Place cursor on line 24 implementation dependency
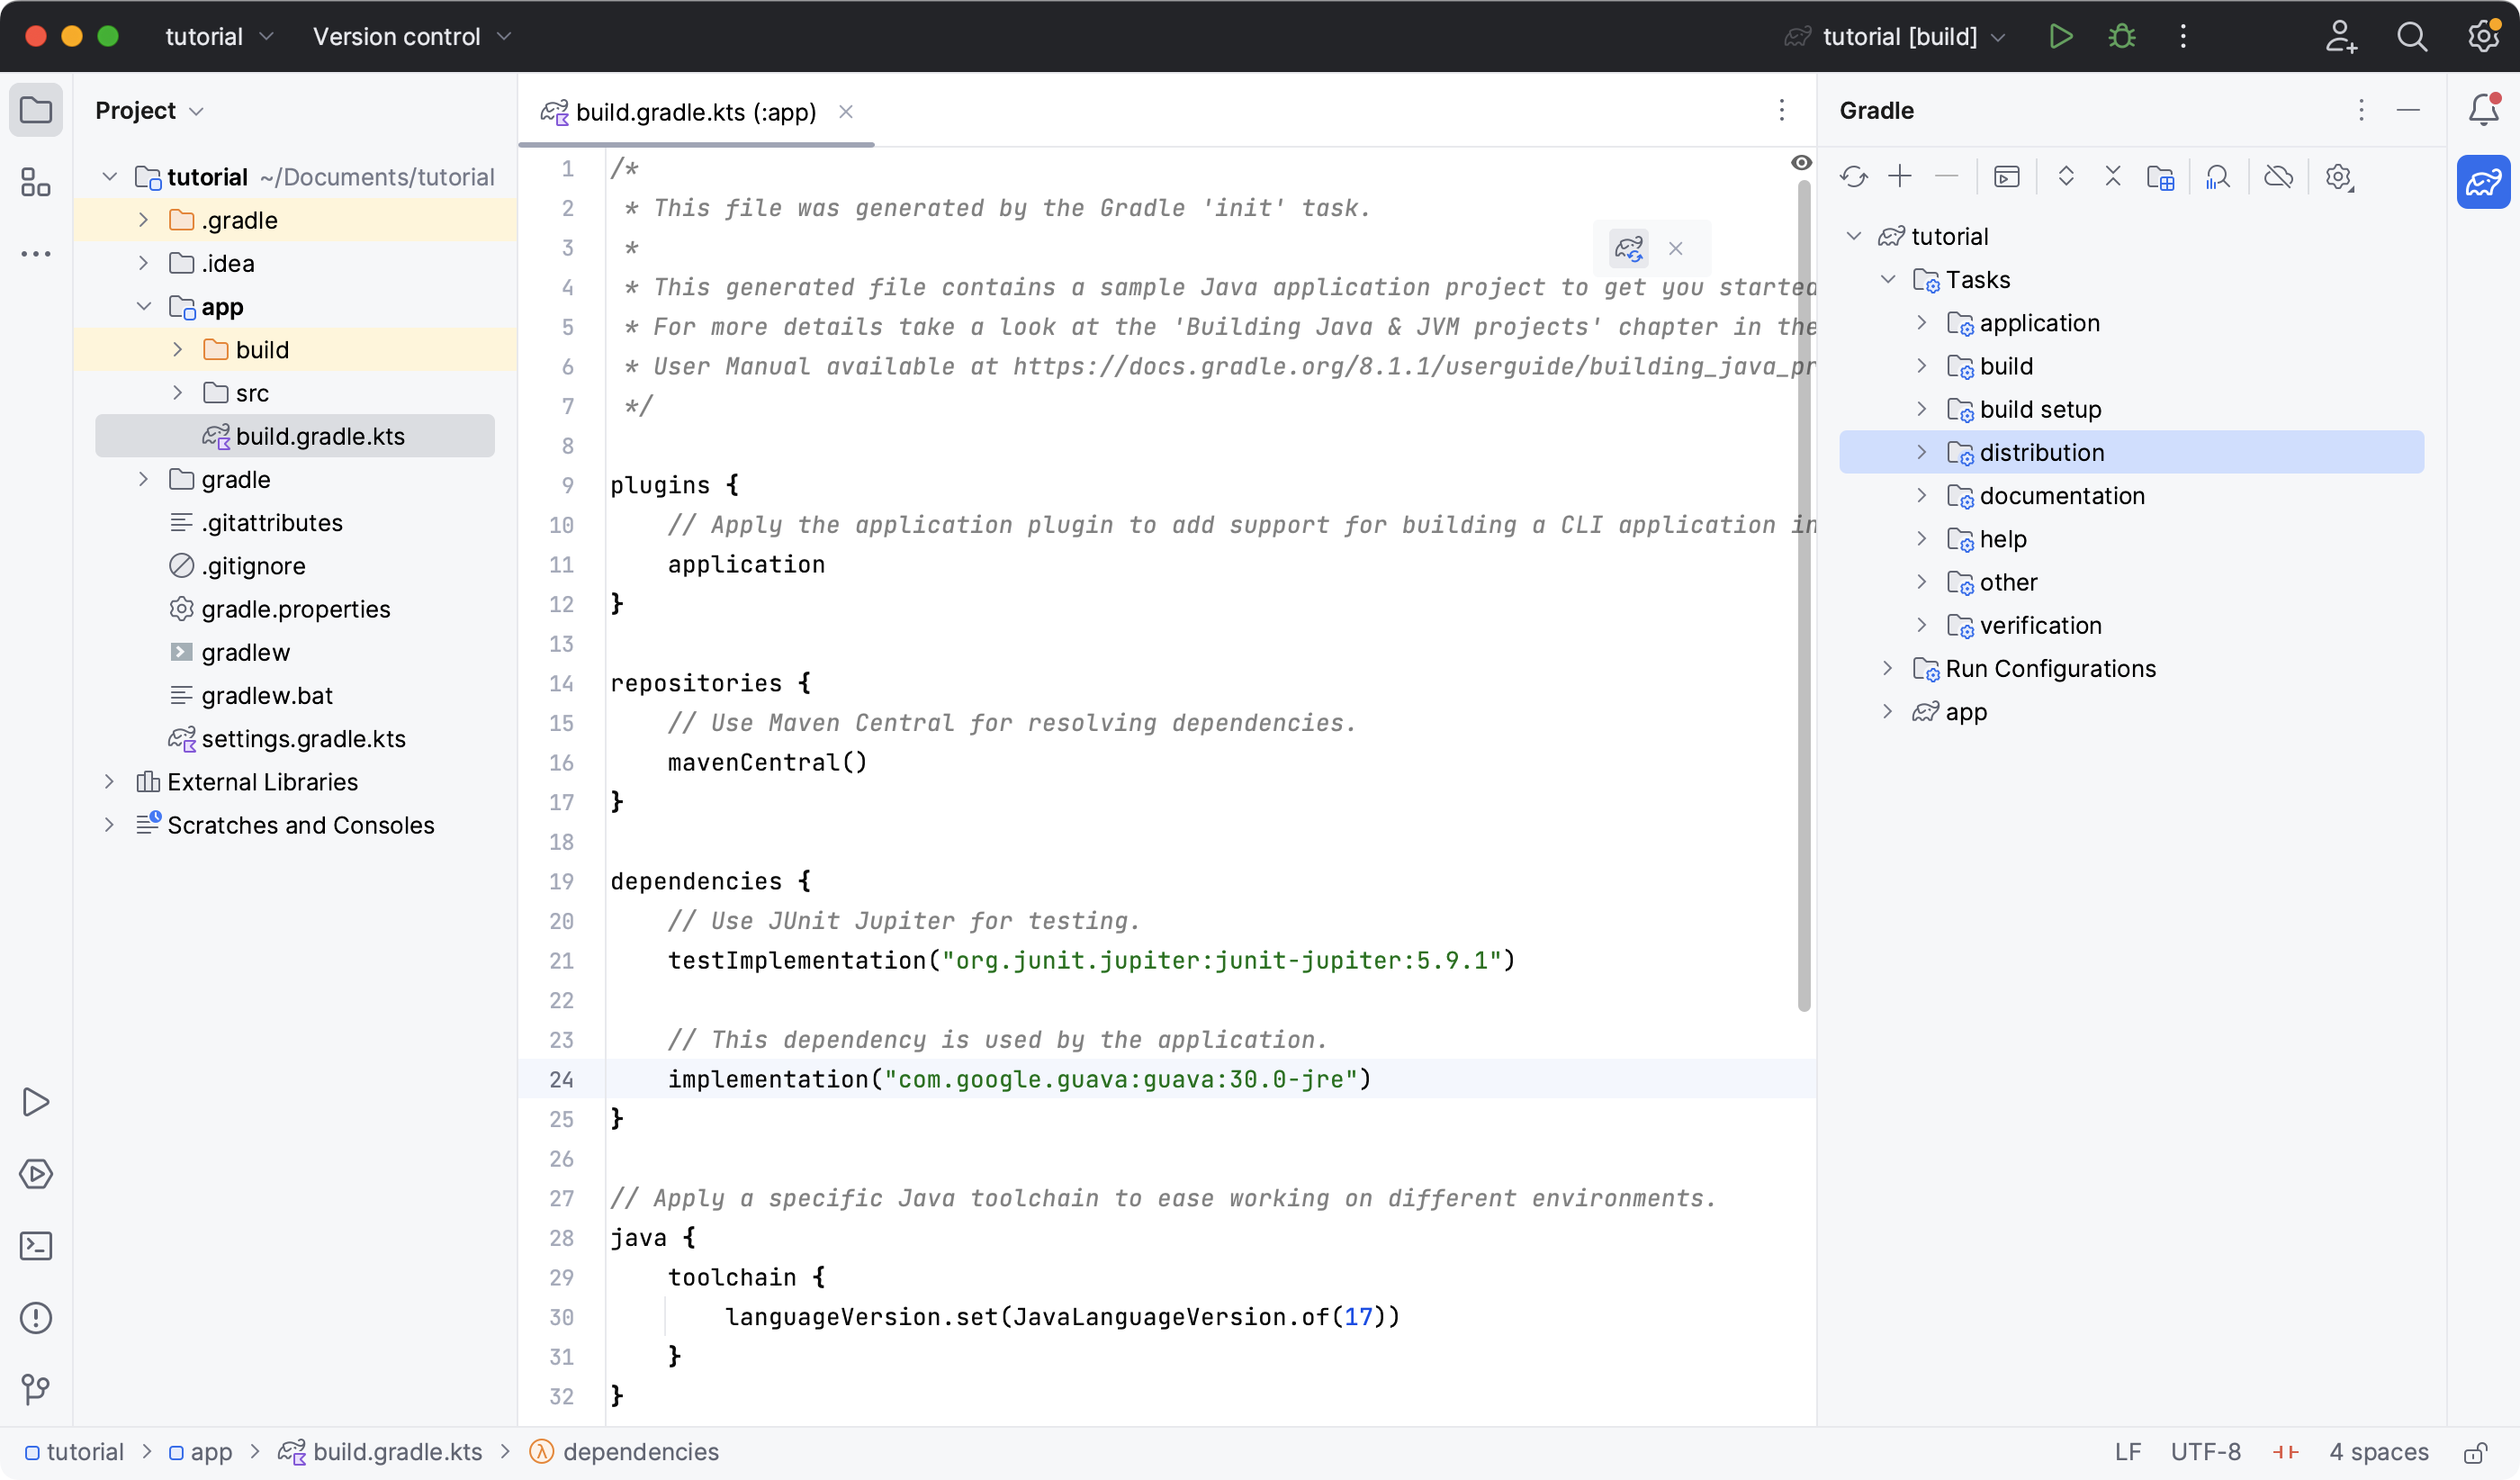 [1019, 1079]
